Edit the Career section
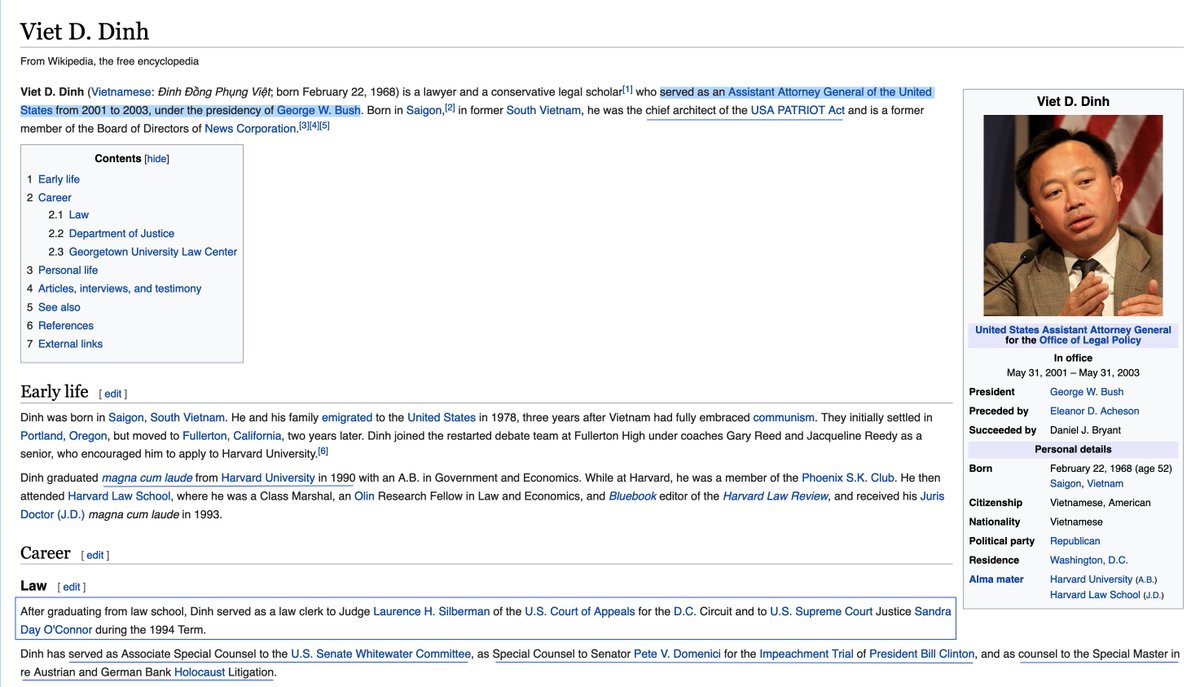This screenshot has width=1200, height=687. click(x=95, y=555)
